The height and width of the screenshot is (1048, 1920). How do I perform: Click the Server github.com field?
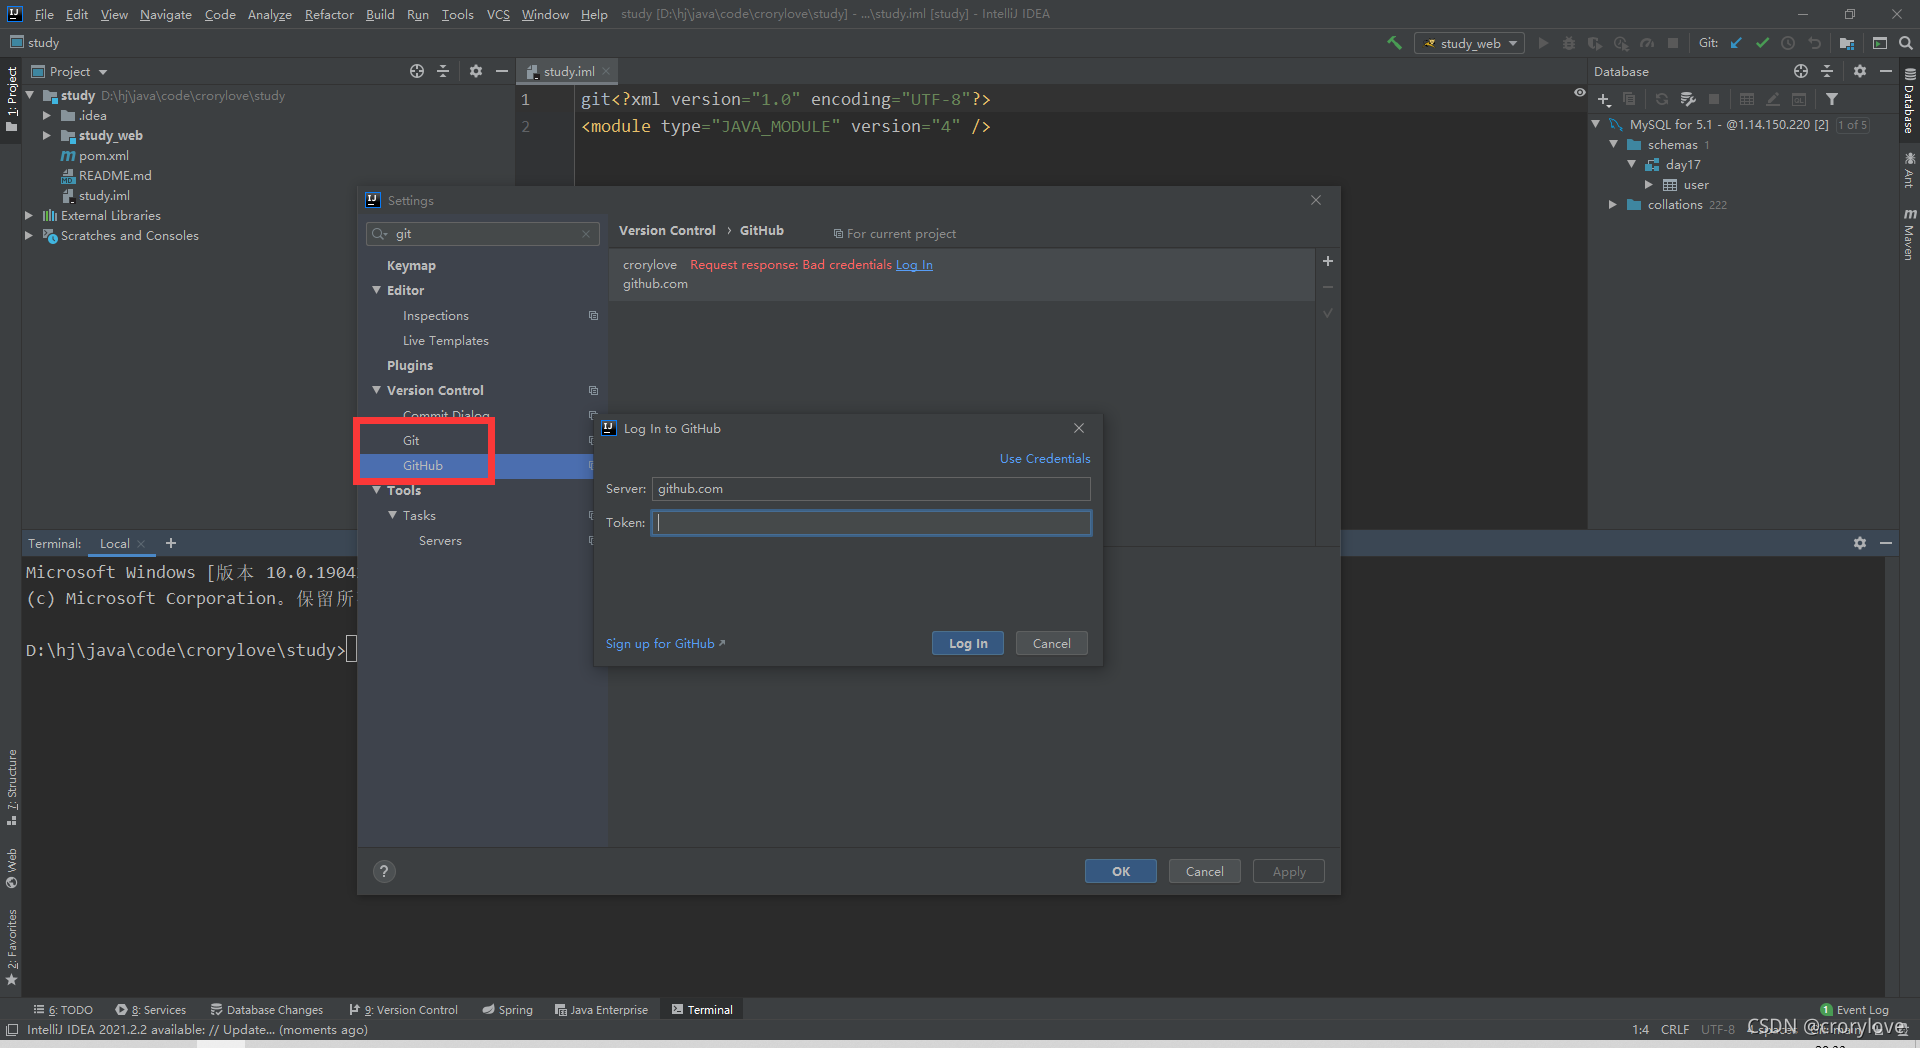[871, 489]
